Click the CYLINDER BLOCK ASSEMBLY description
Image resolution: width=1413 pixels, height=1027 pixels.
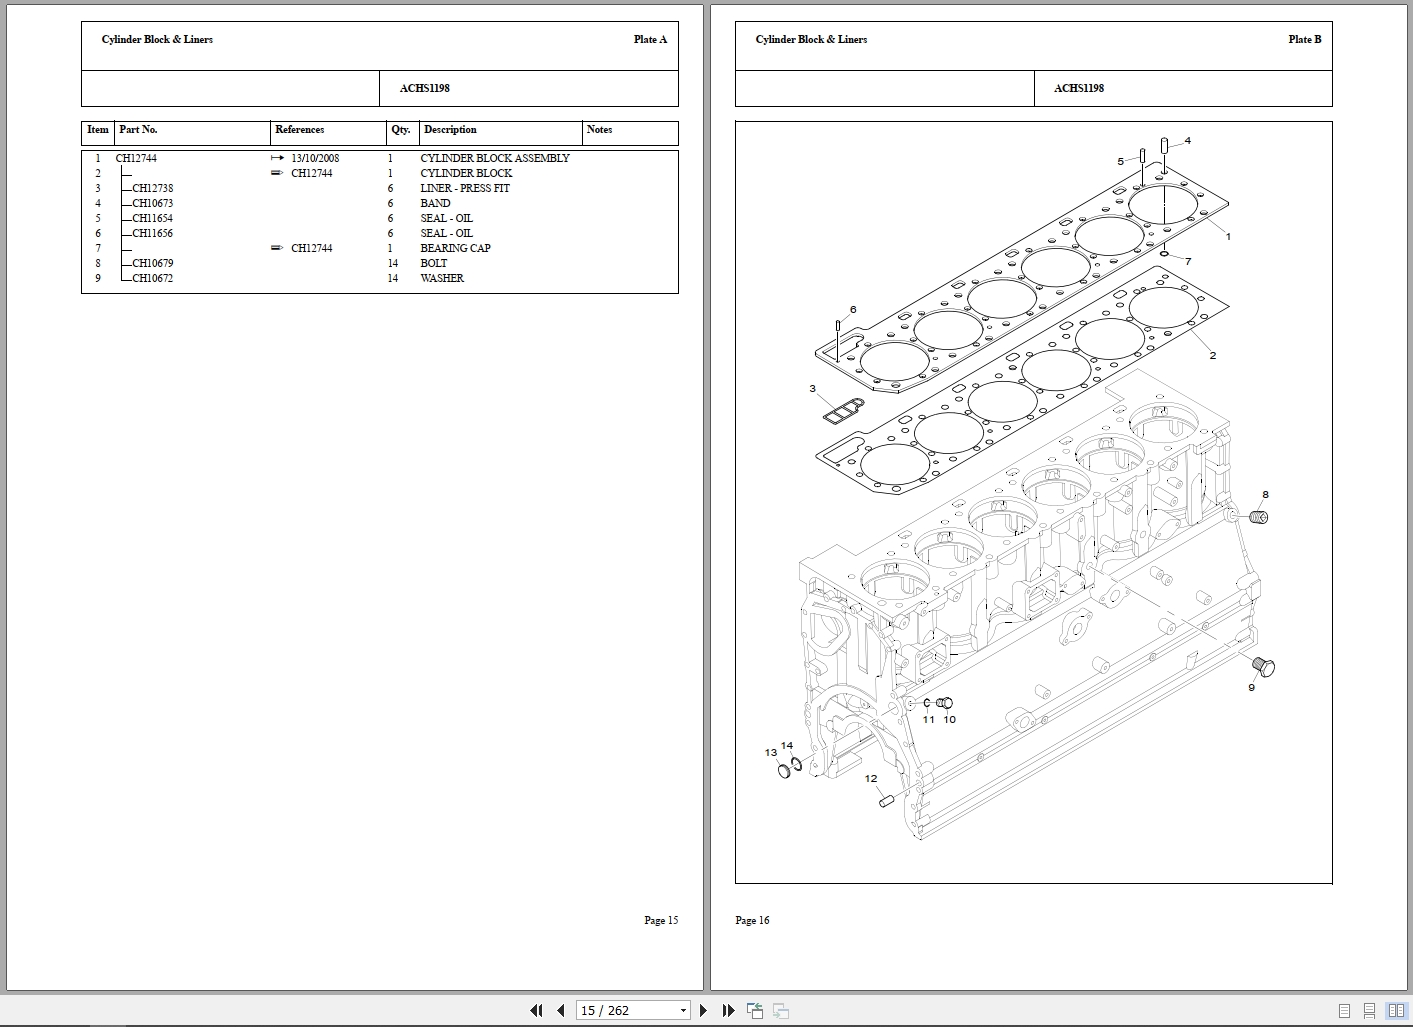[x=495, y=158]
